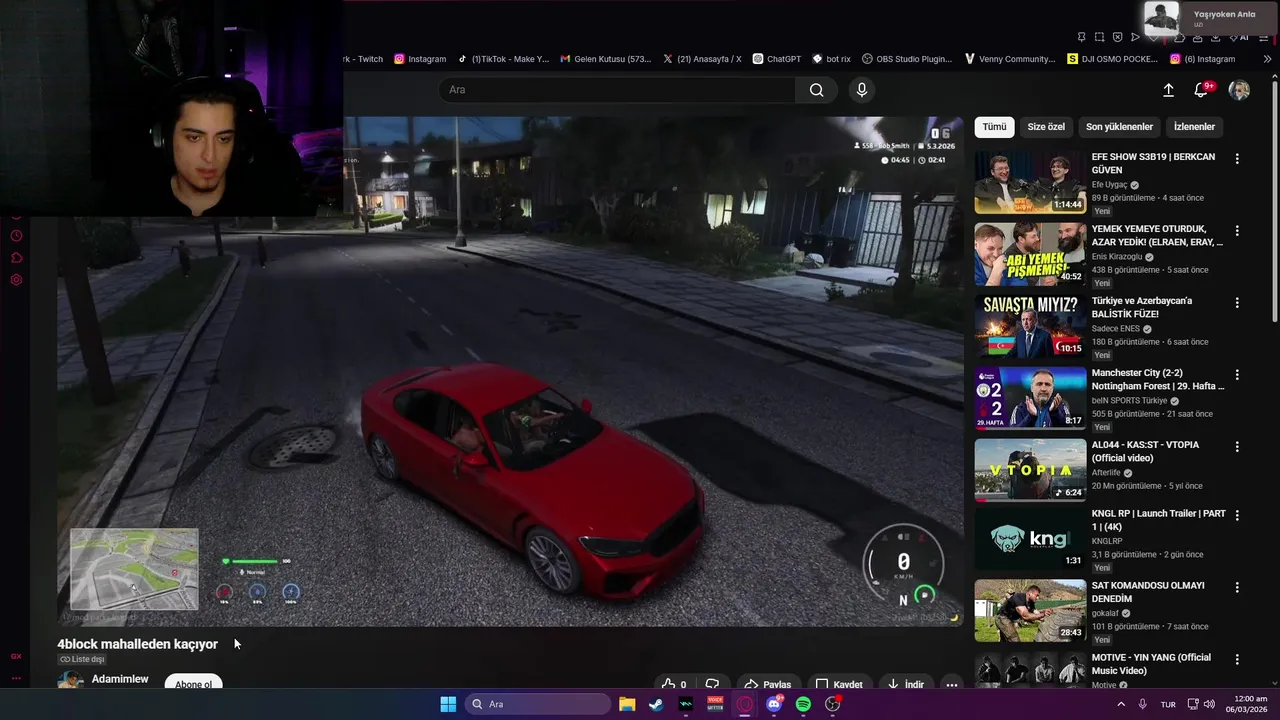The width and height of the screenshot is (1280, 720).
Task: Open the notifications bell showing 9+
Action: pos(1203,90)
